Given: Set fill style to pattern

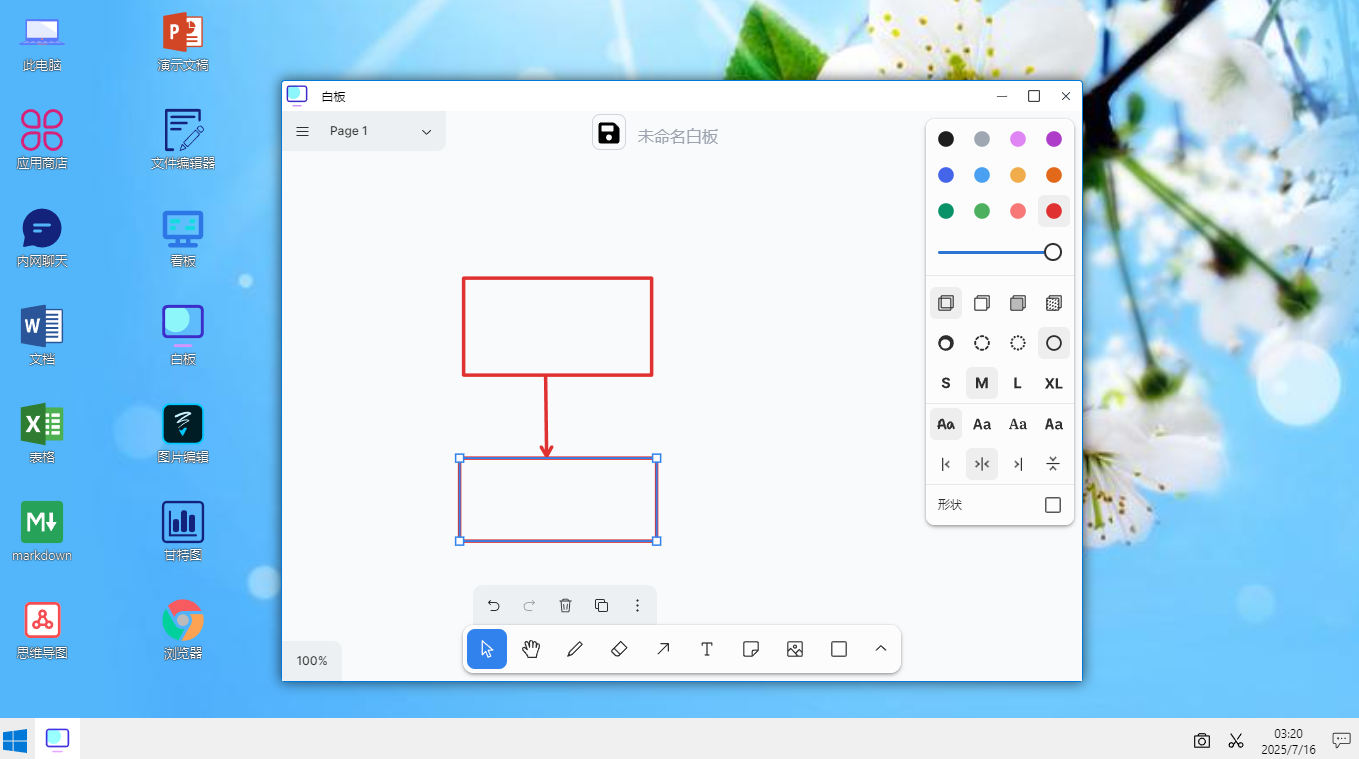Looking at the screenshot, I should tap(1054, 302).
